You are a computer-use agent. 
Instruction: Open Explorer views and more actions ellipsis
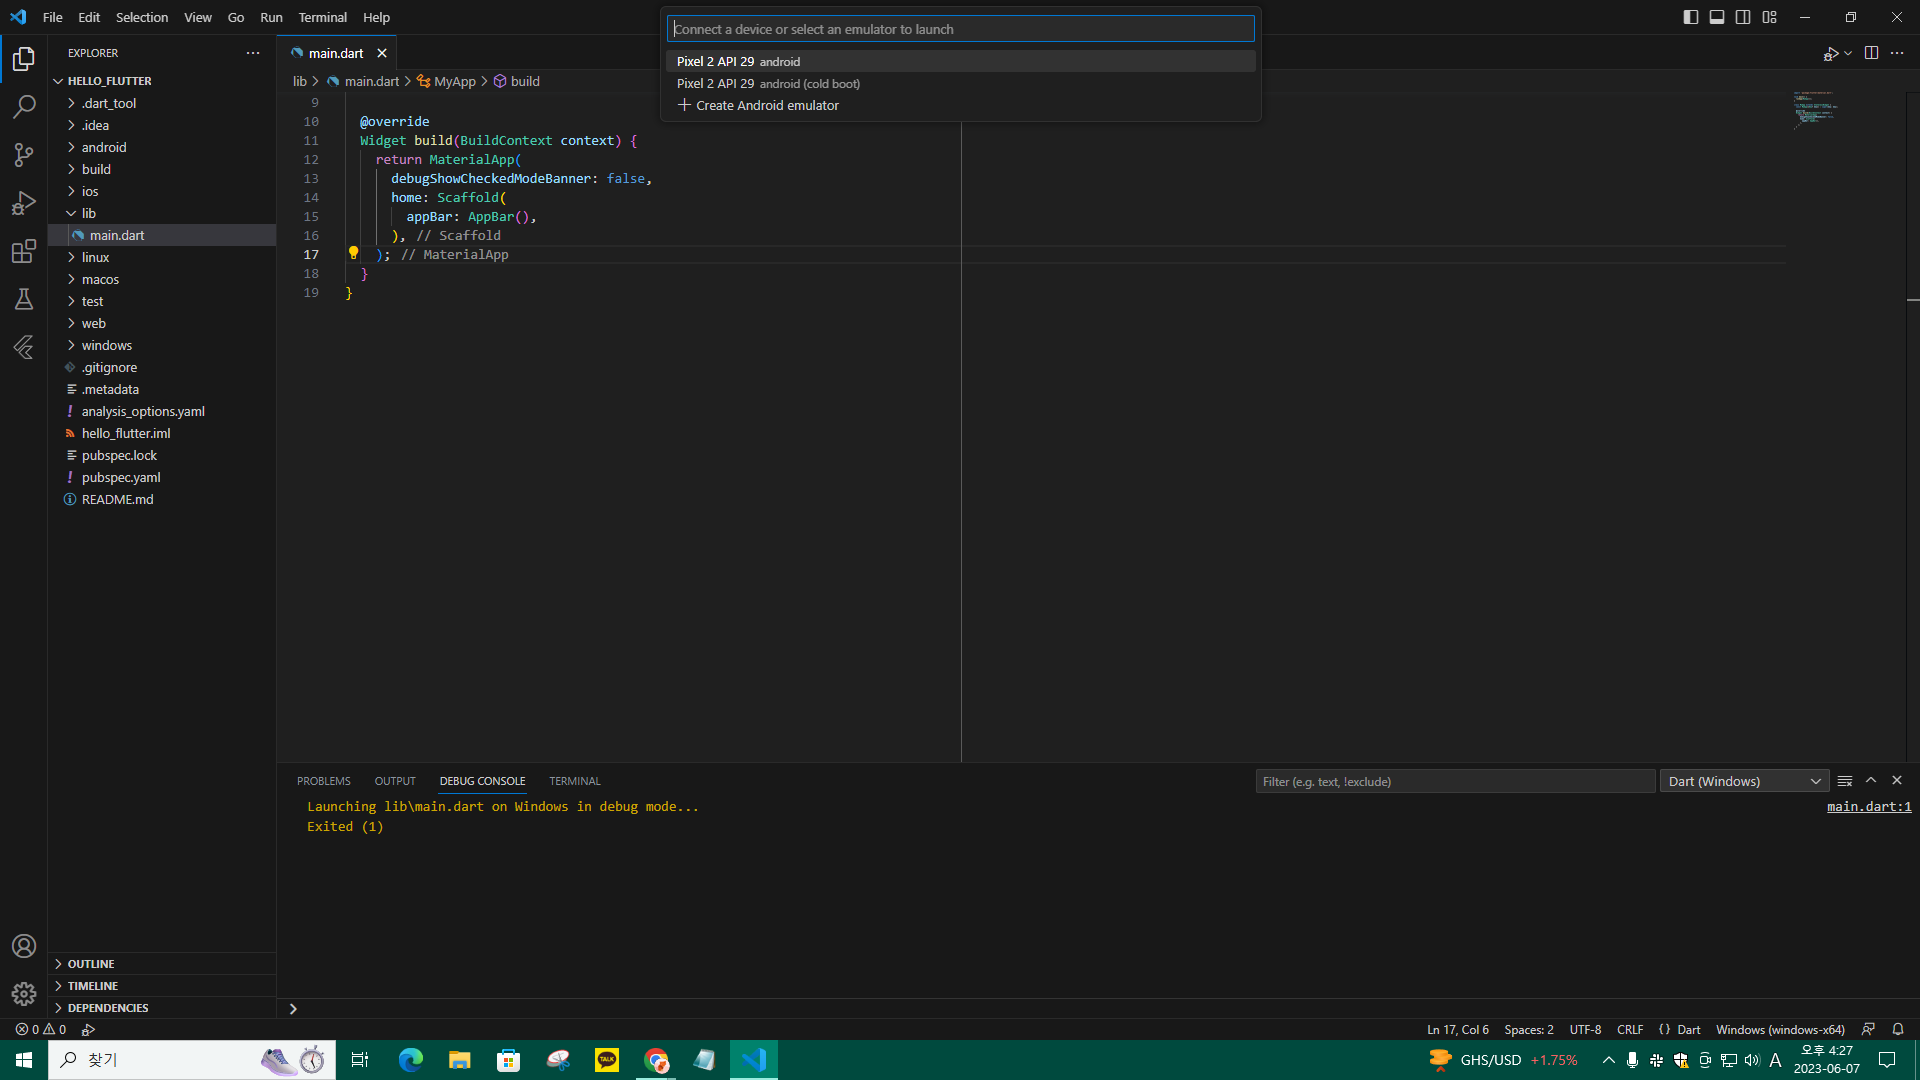point(253,53)
